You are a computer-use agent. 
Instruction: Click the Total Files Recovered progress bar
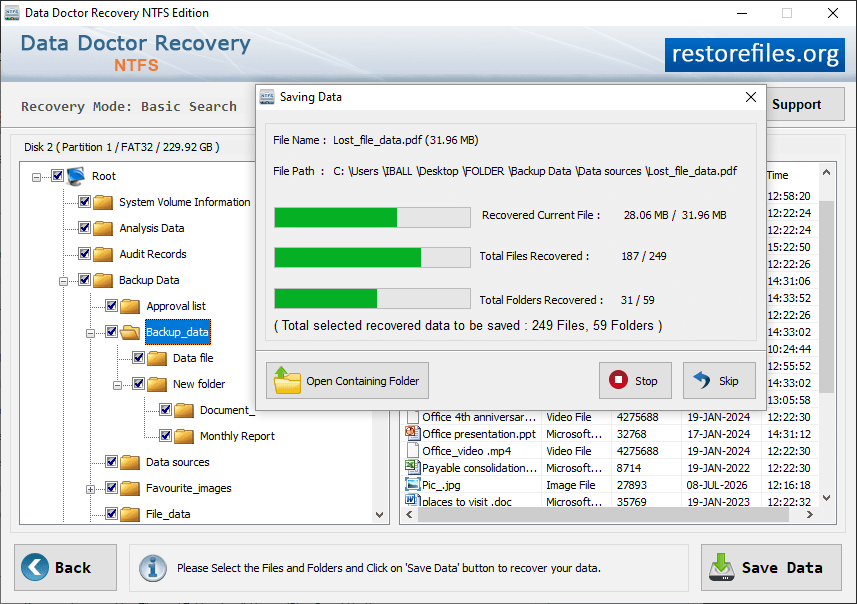(372, 257)
